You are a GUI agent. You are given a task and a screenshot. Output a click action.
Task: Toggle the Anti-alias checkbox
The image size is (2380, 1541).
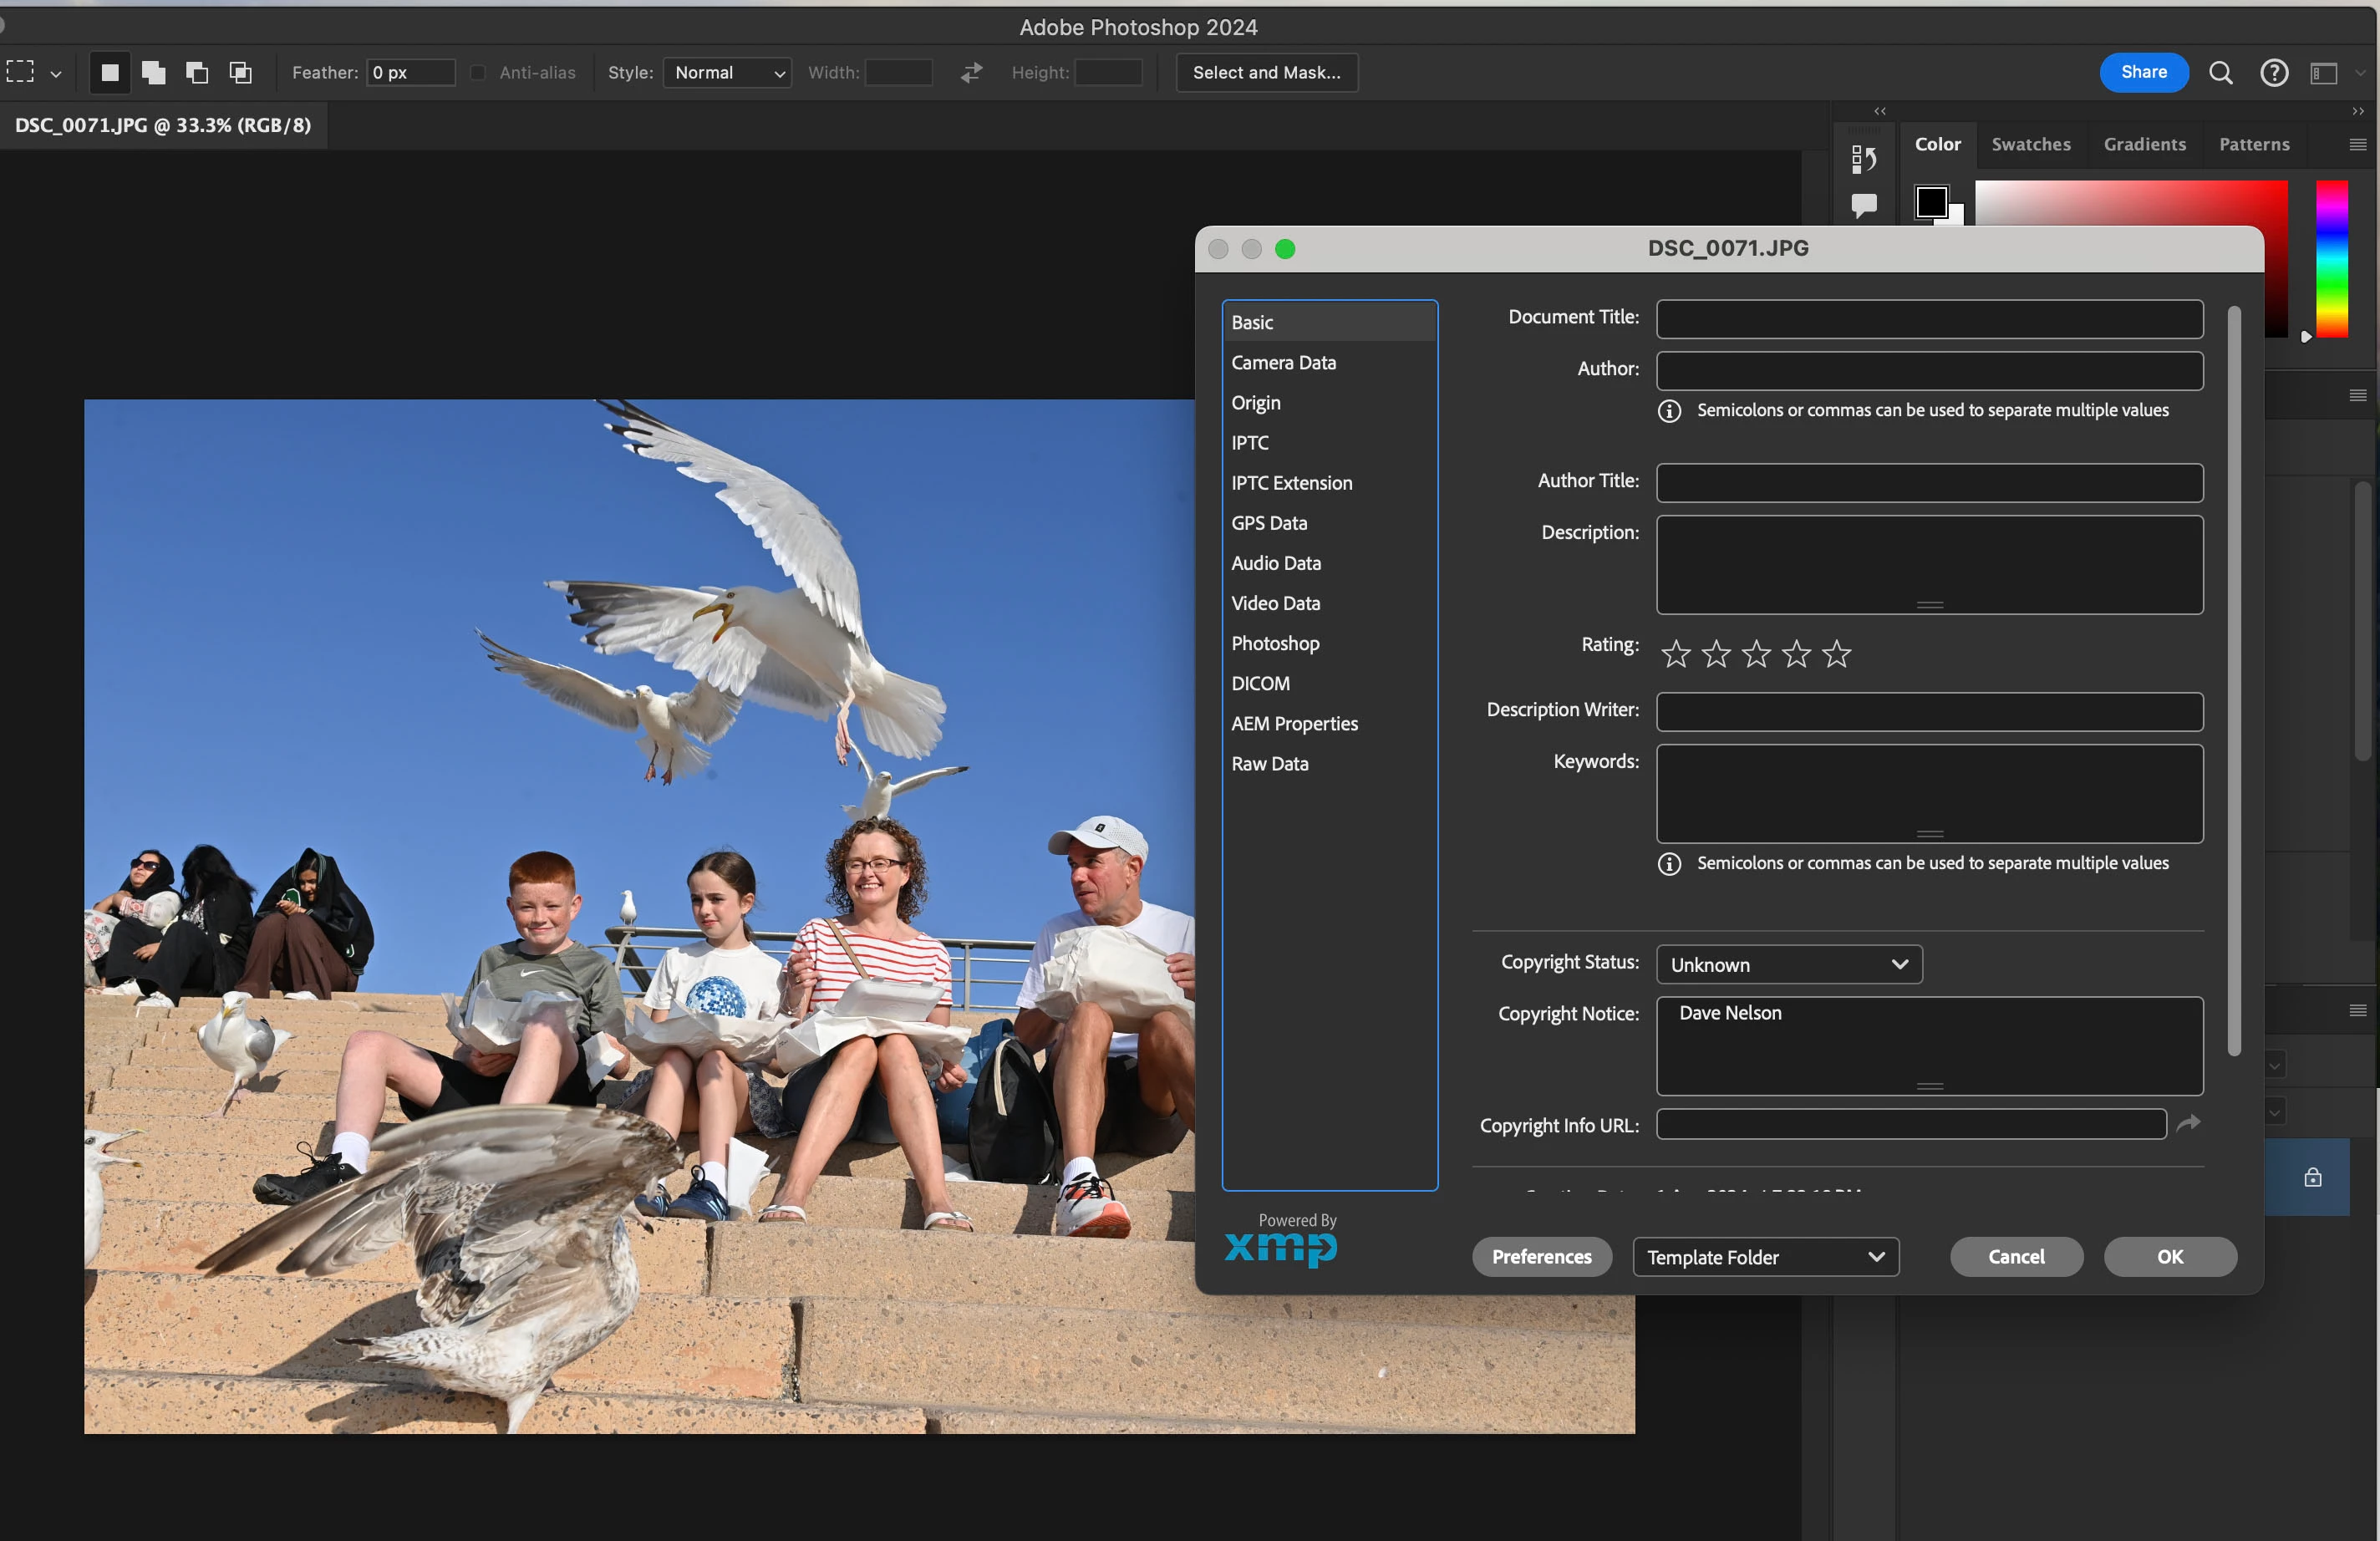[478, 72]
